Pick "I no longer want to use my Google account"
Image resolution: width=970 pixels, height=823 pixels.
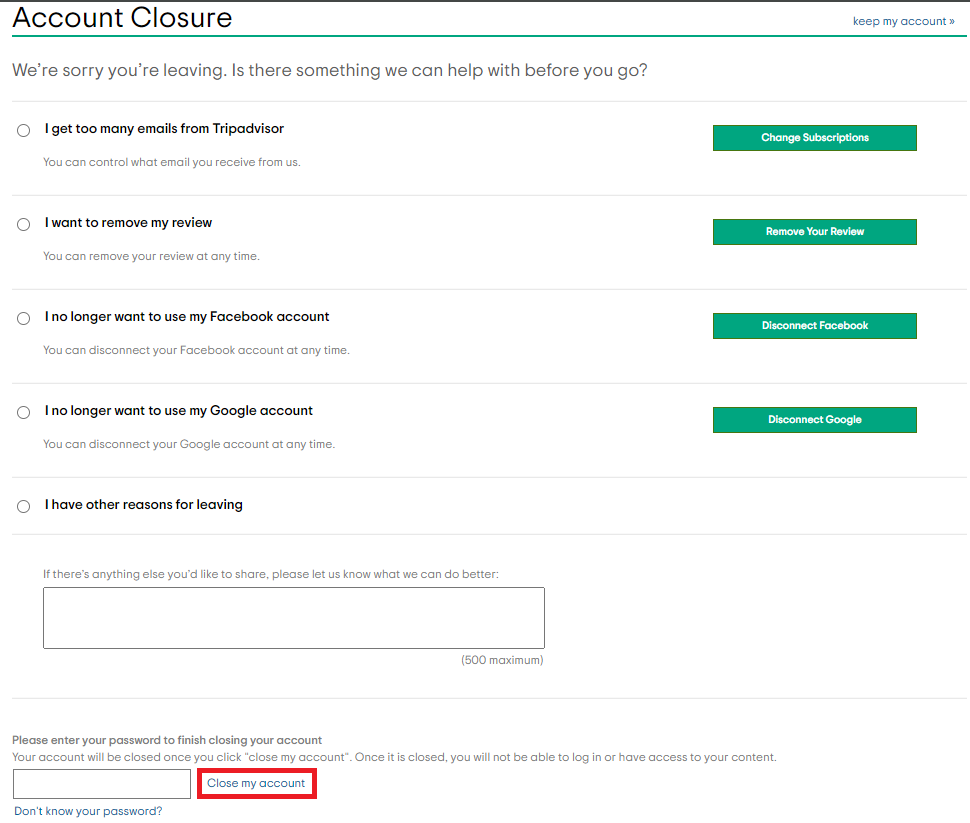23,412
